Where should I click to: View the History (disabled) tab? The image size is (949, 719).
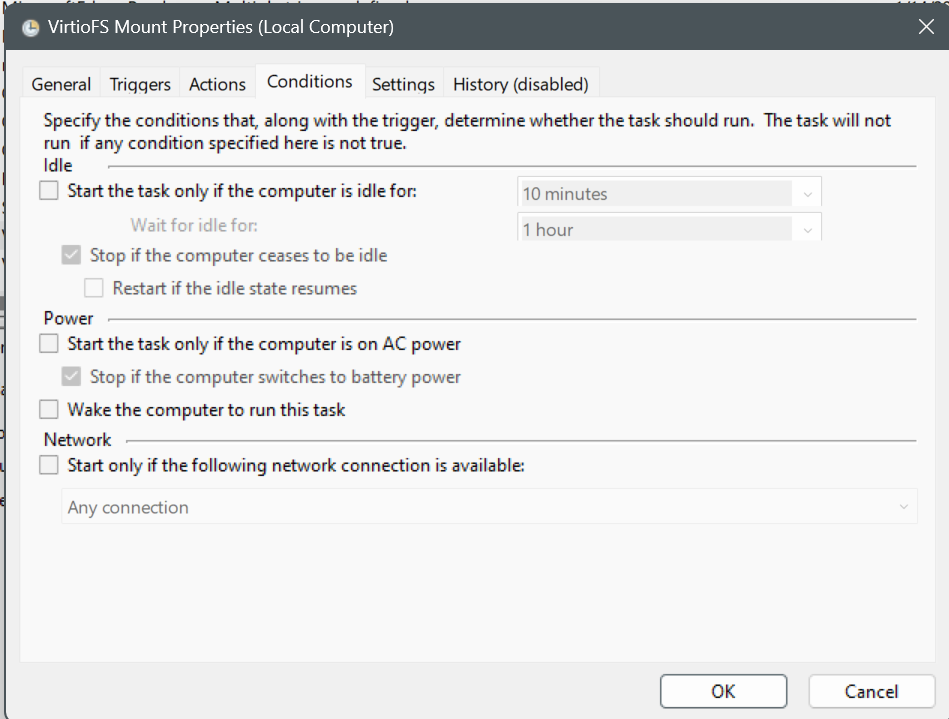click(520, 84)
